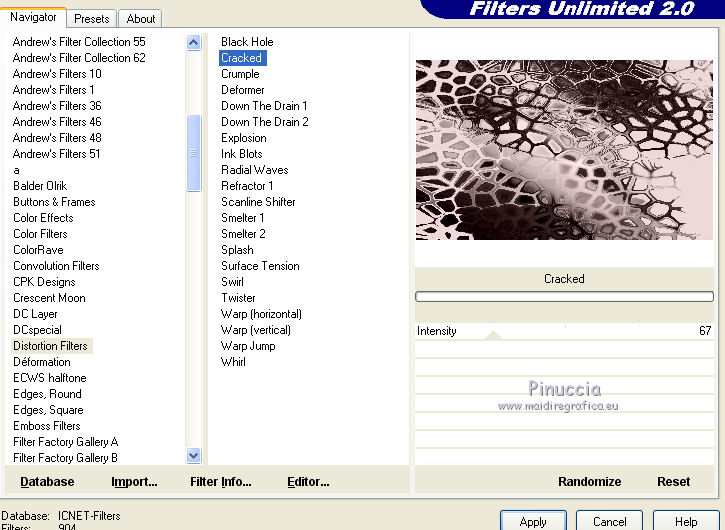
Task: Select Filter Factory Gallery B
Action: click(x=65, y=458)
